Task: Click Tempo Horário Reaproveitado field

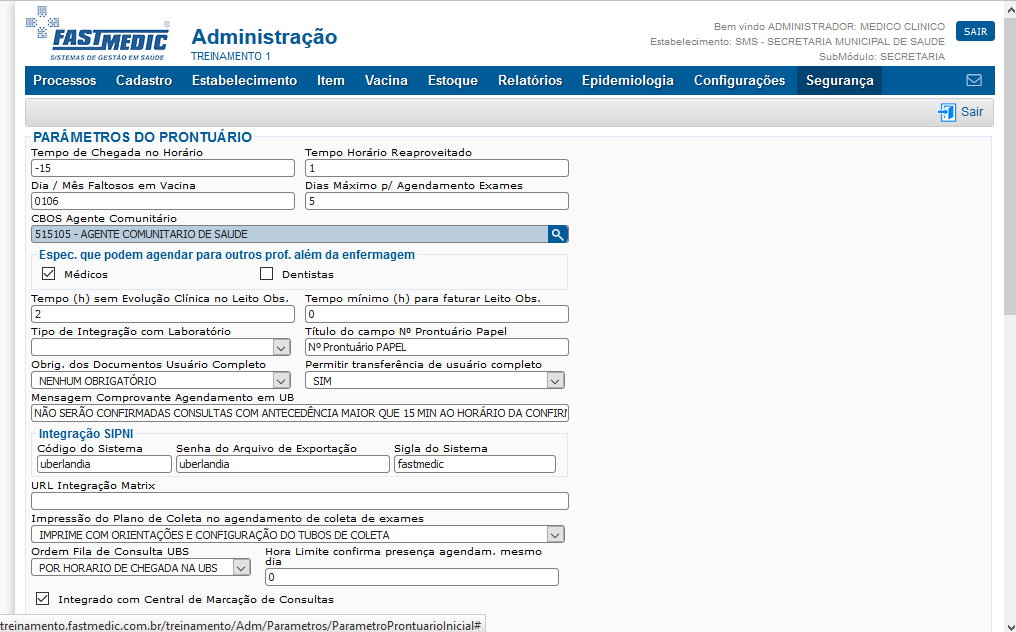Action: (437, 168)
